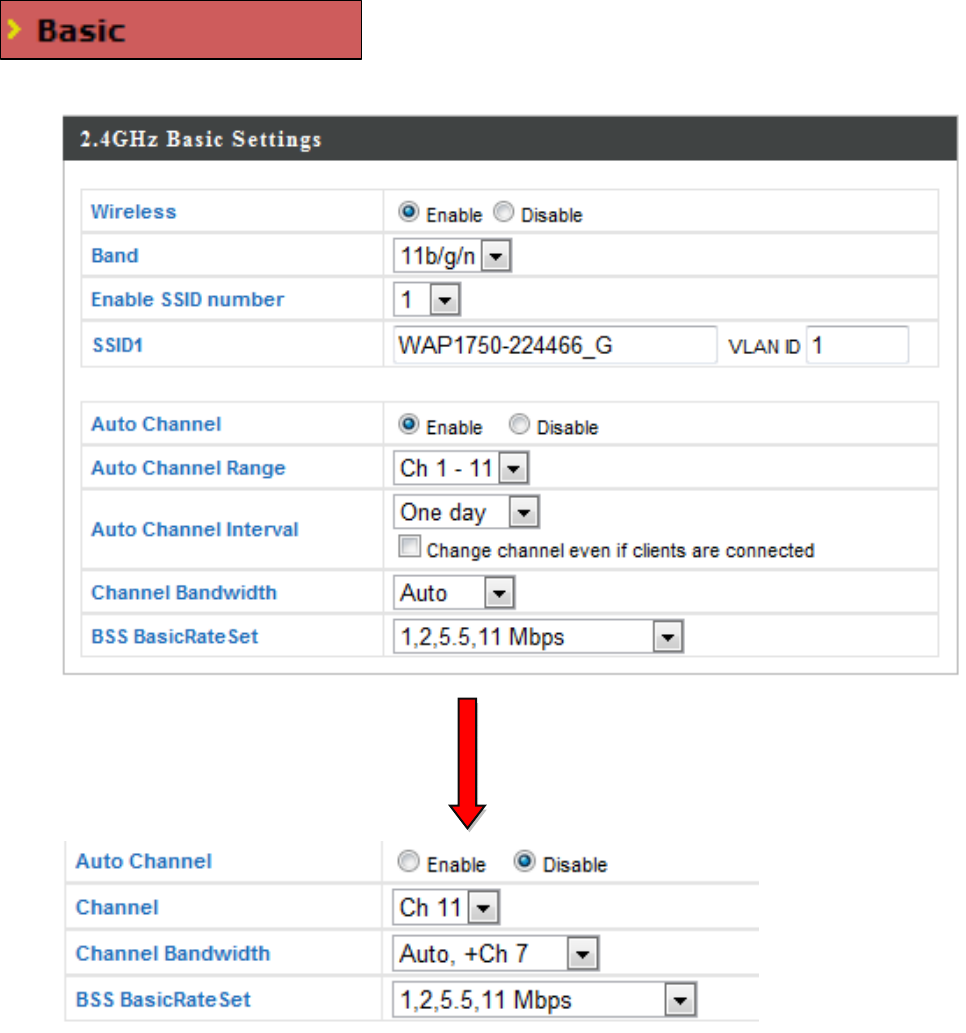Screen dimensions: 966x1033
Task: Click the Enable SSID number label
Action: (x=187, y=299)
